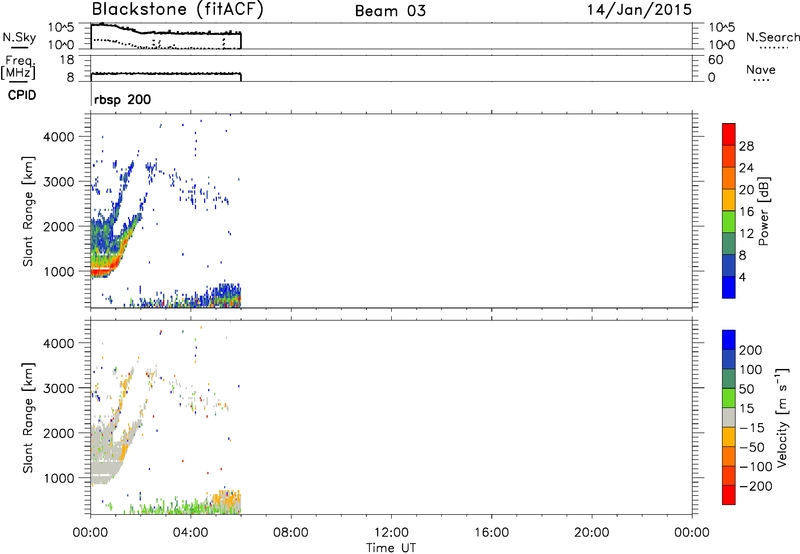Click the red top segment of Power colorbar
Viewport: 800px width, 554px height.
[729, 134]
